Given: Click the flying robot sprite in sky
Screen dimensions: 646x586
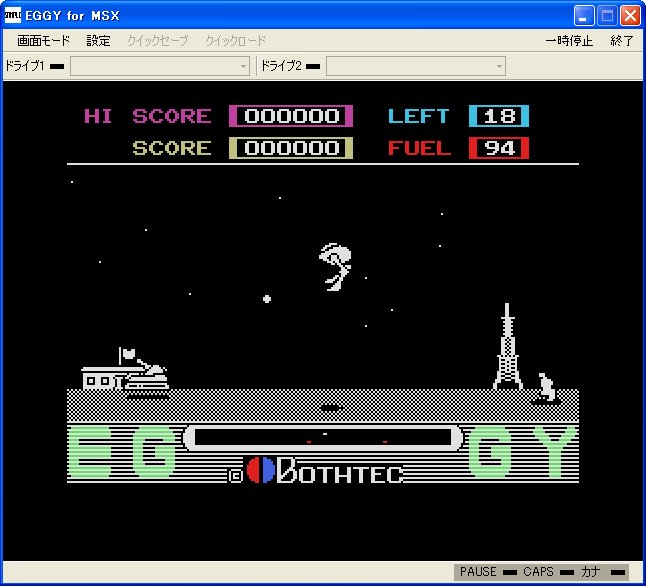Looking at the screenshot, I should point(335,267).
